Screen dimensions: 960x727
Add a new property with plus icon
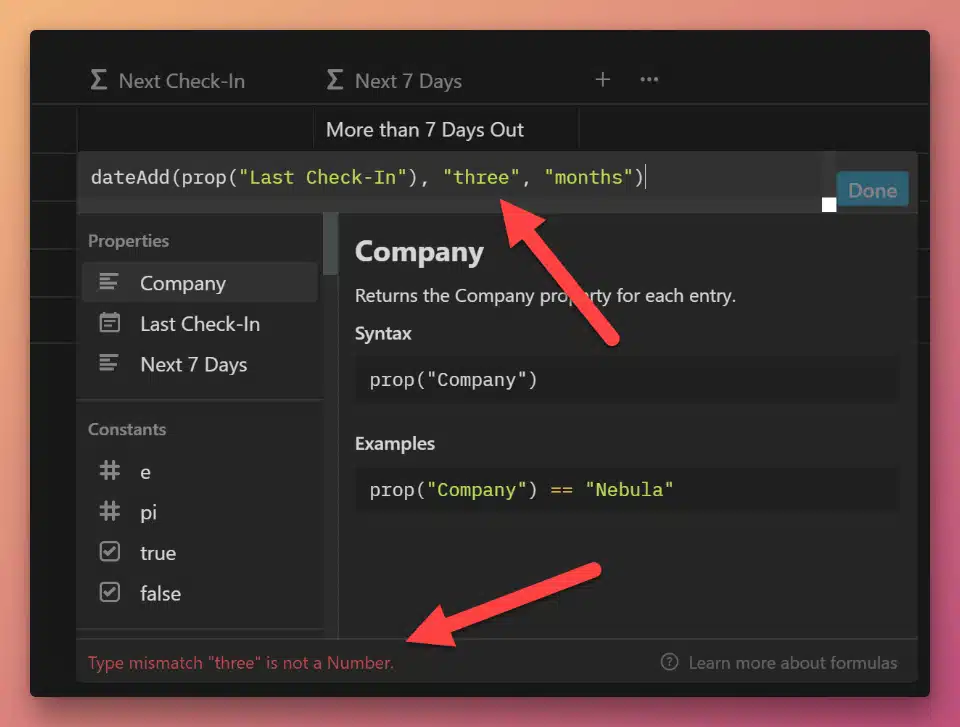tap(602, 80)
